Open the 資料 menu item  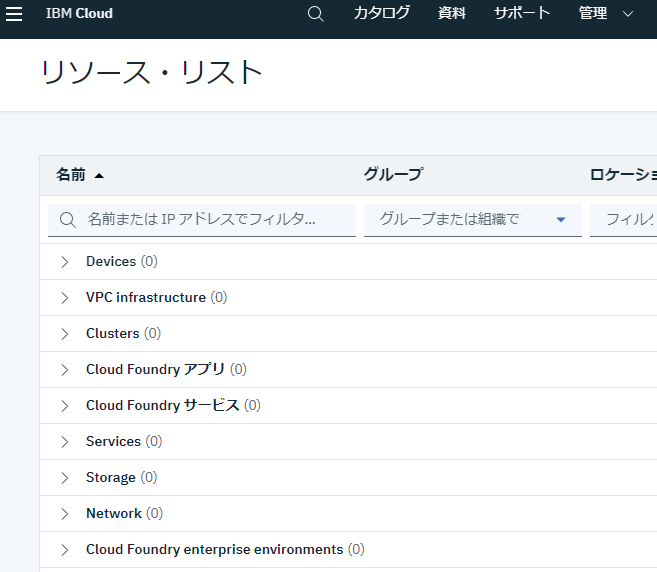tap(452, 13)
